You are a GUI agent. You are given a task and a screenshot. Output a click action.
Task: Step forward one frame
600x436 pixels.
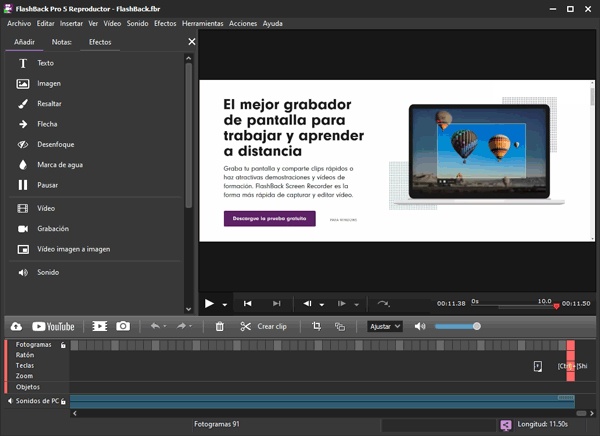(342, 304)
